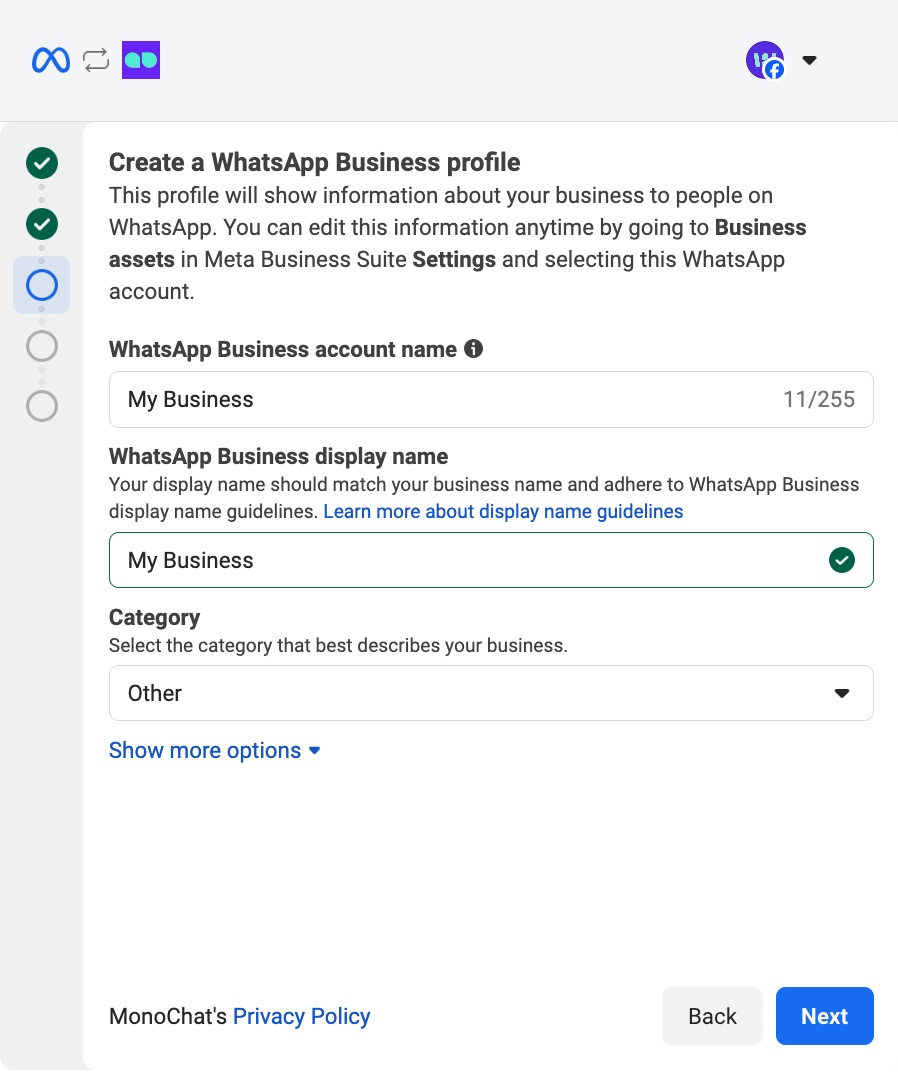Click the profile avatar with Facebook badge
This screenshot has width=898, height=1082.
[x=765, y=60]
